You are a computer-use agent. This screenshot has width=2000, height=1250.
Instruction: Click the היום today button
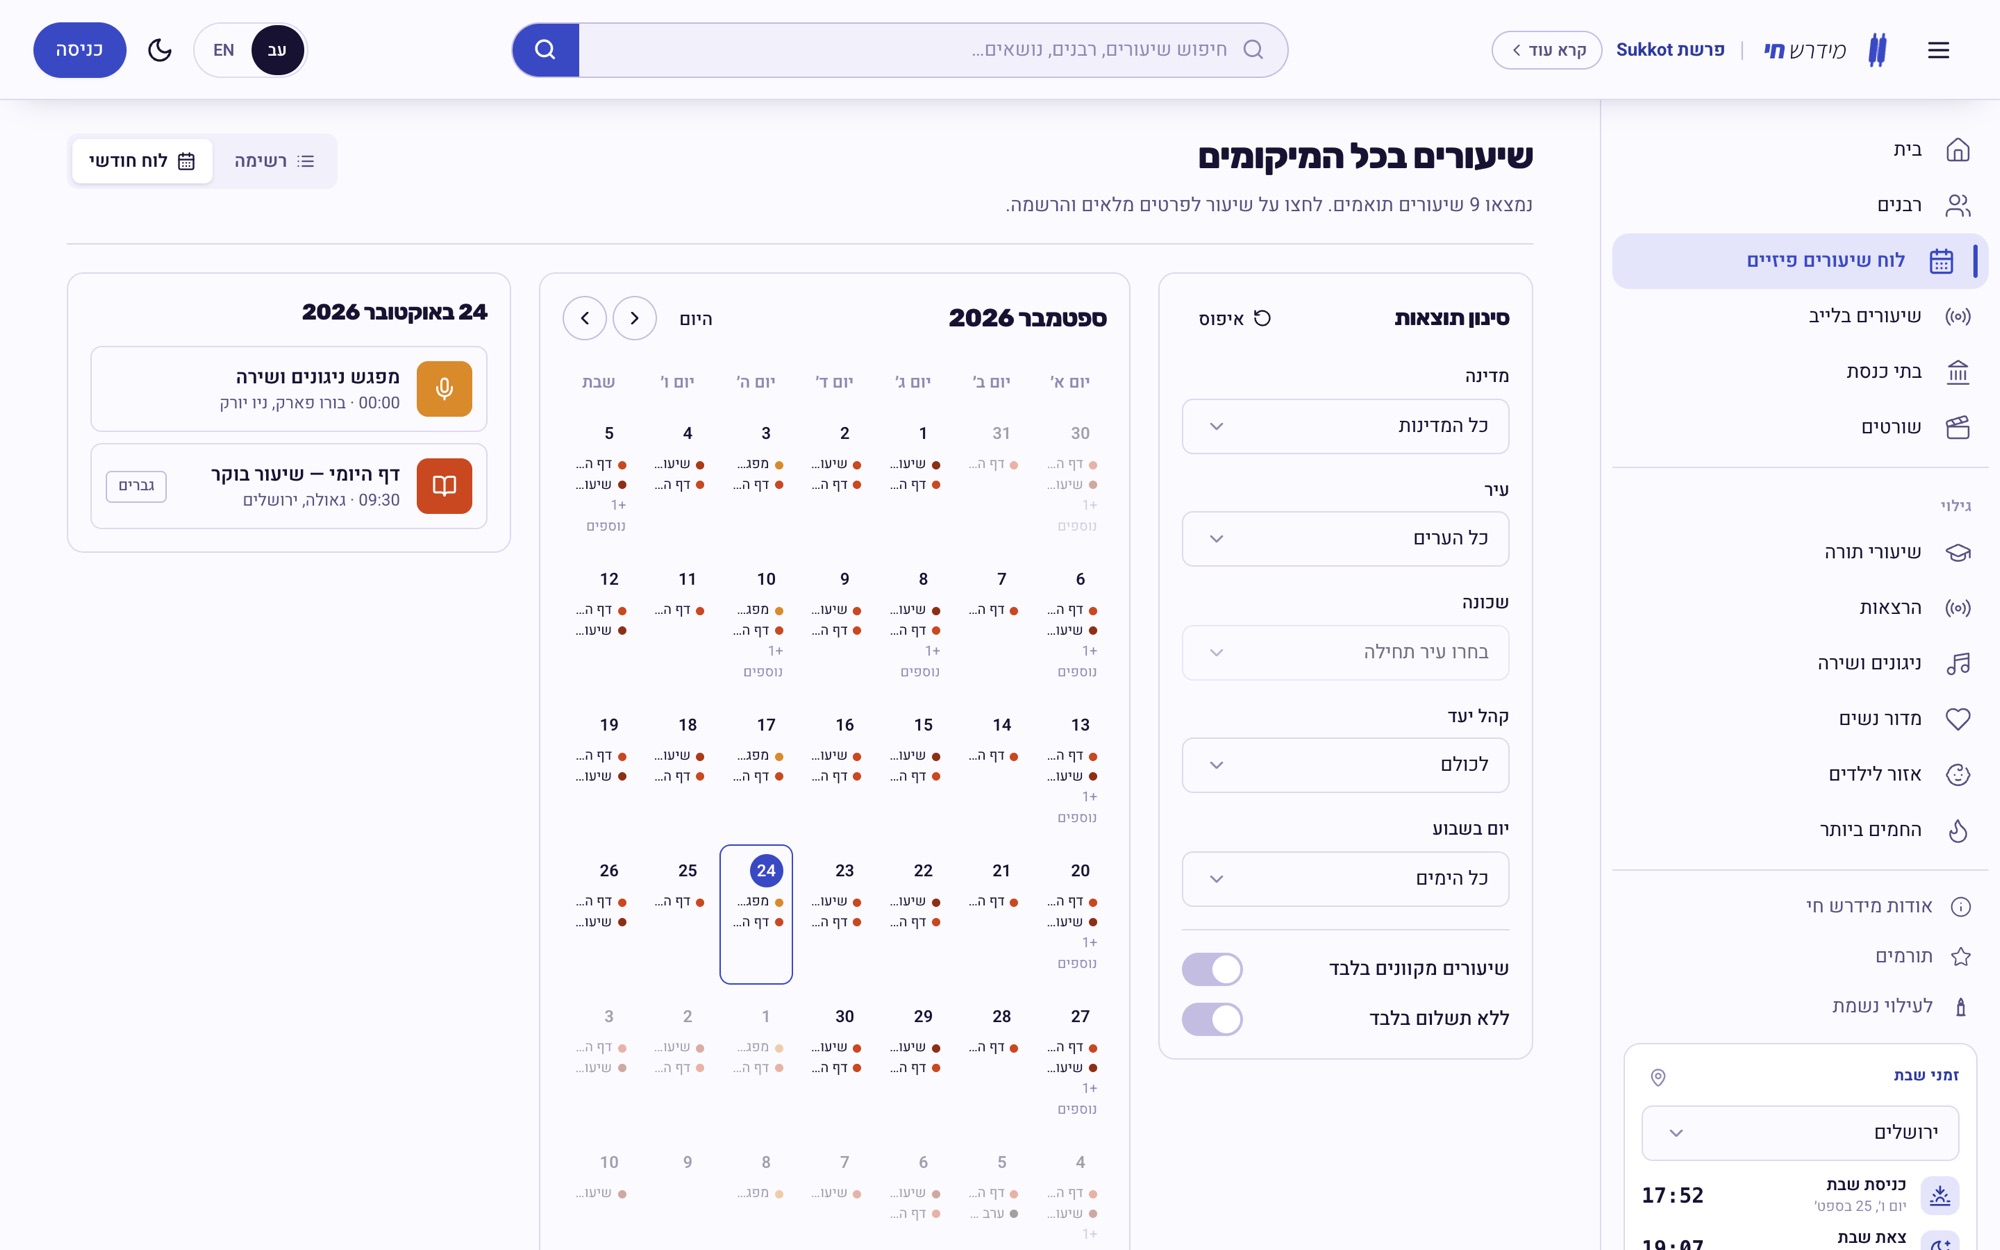pyautogui.click(x=696, y=319)
